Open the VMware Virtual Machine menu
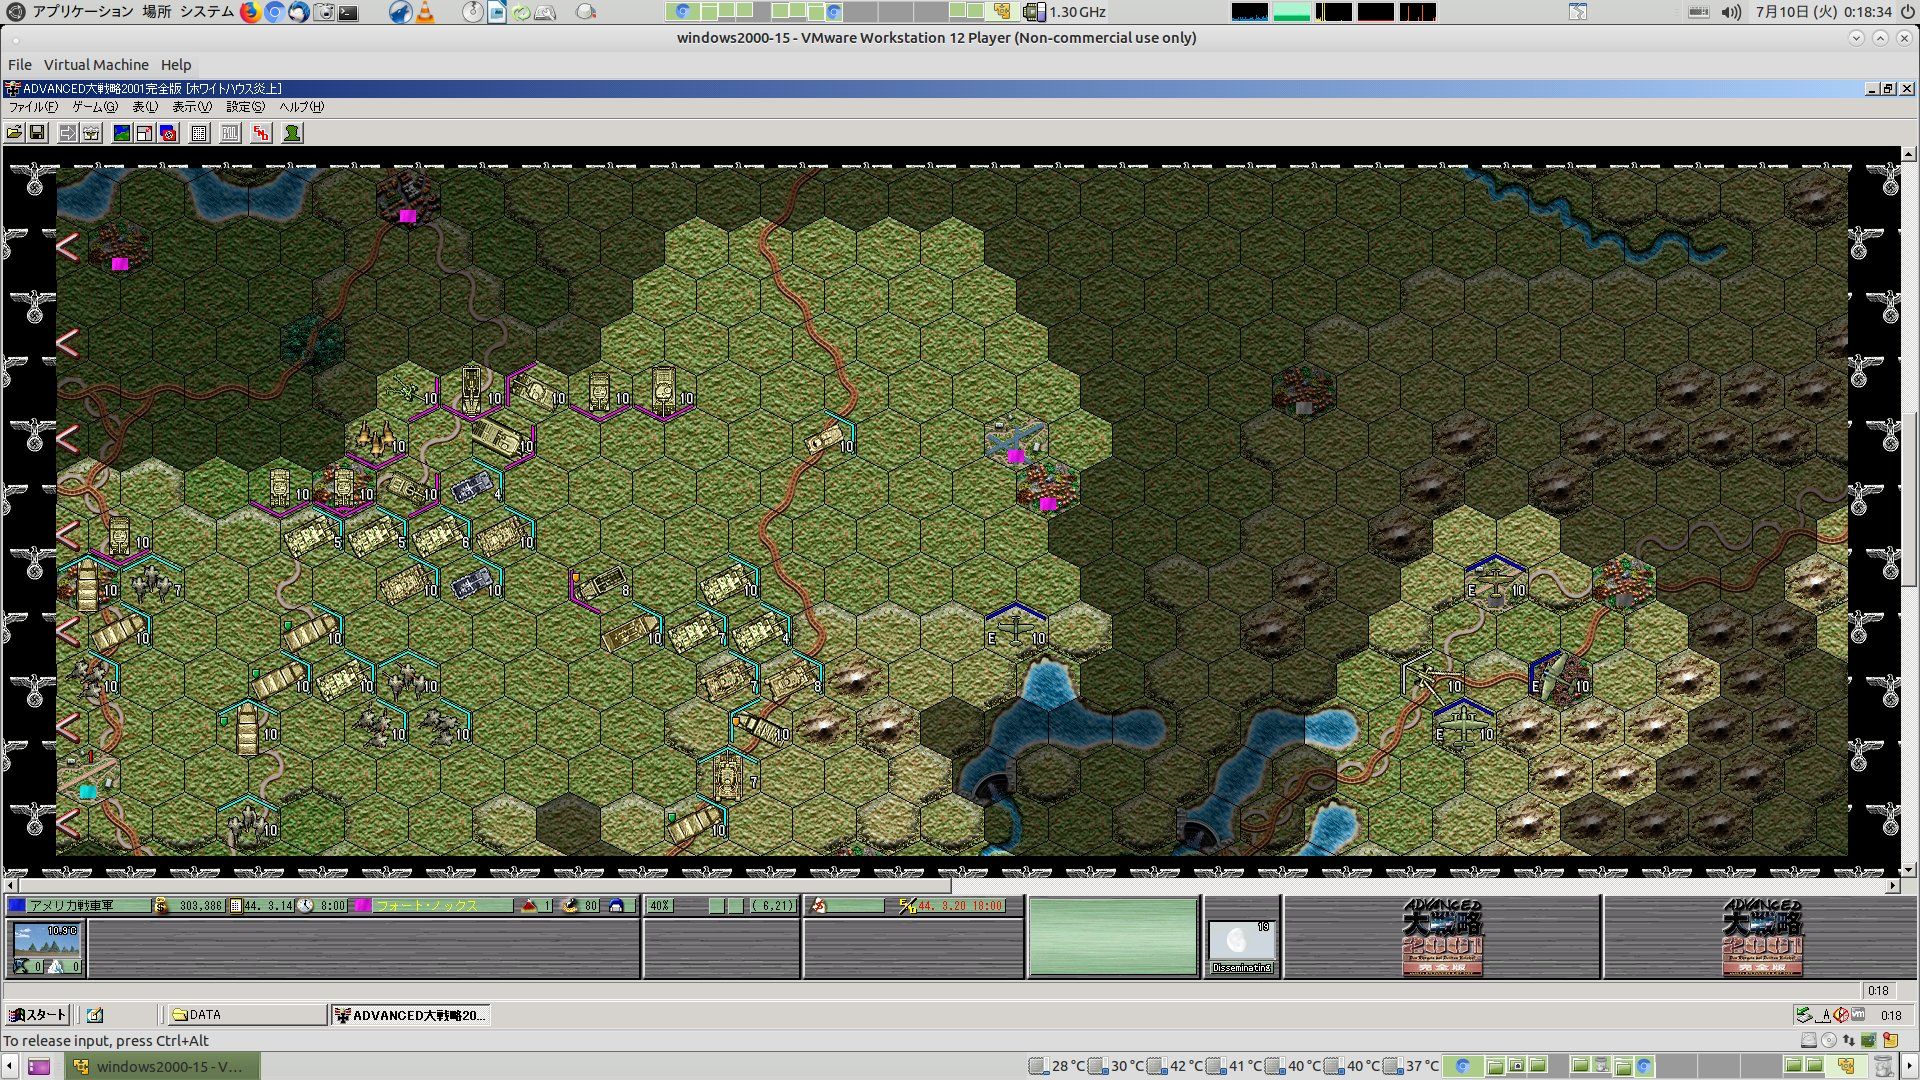Image resolution: width=1920 pixels, height=1080 pixels. coord(96,65)
